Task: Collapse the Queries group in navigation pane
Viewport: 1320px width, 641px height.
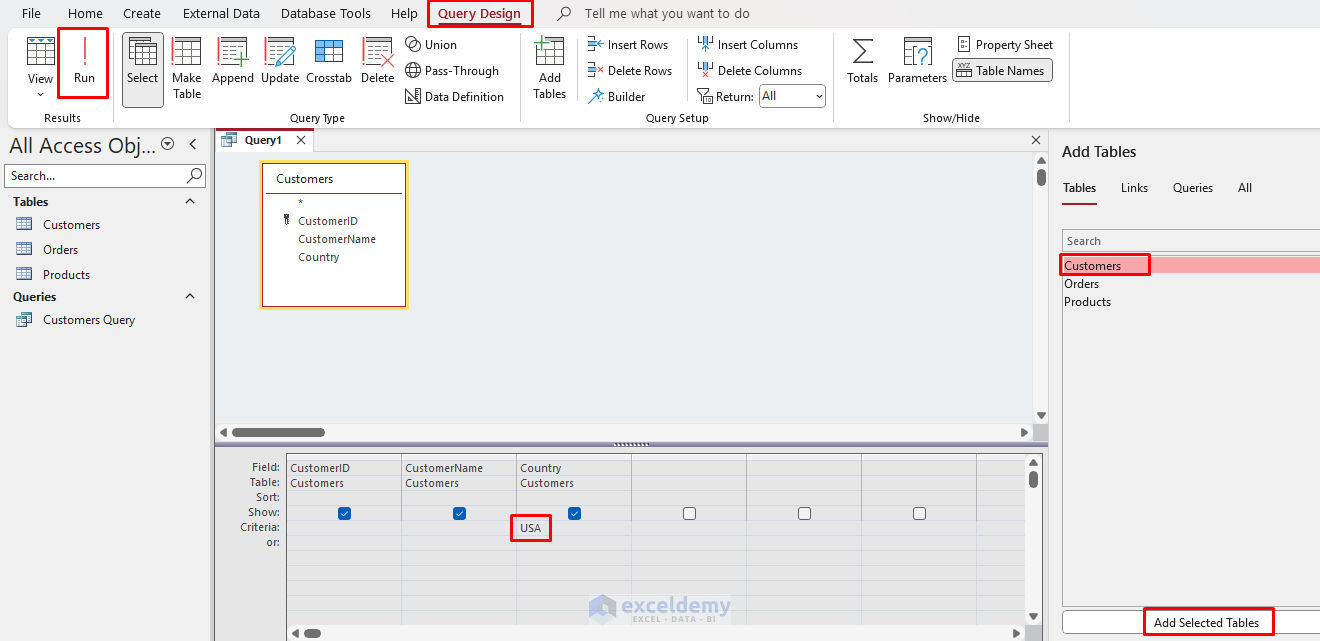Action: [x=190, y=297]
